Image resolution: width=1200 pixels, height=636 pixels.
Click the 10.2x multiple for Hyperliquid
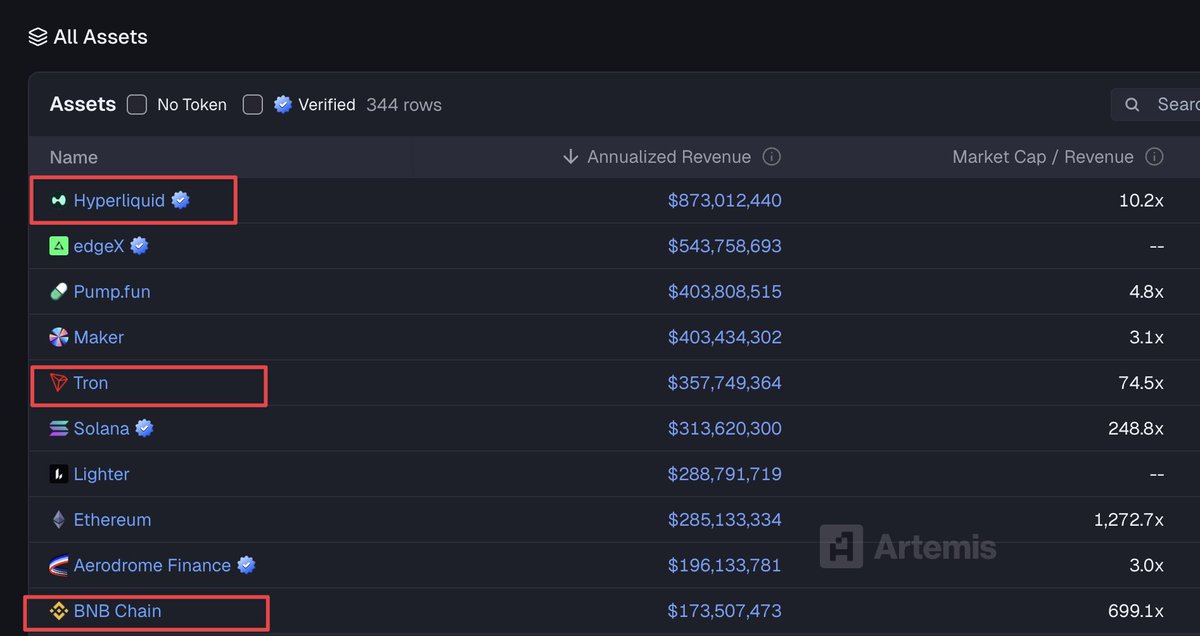click(1141, 201)
